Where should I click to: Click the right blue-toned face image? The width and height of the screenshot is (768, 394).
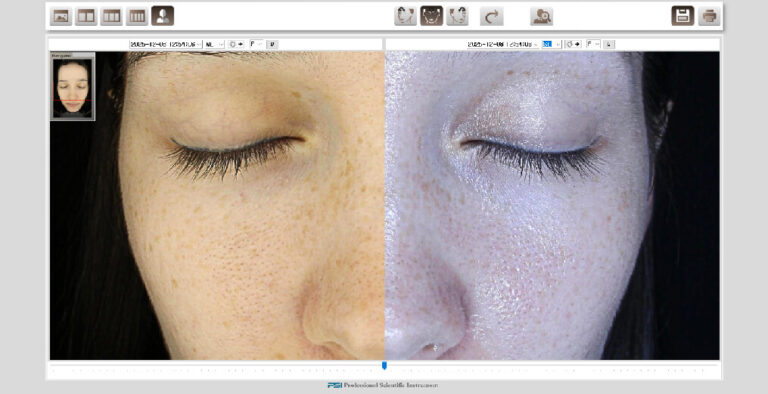552,206
